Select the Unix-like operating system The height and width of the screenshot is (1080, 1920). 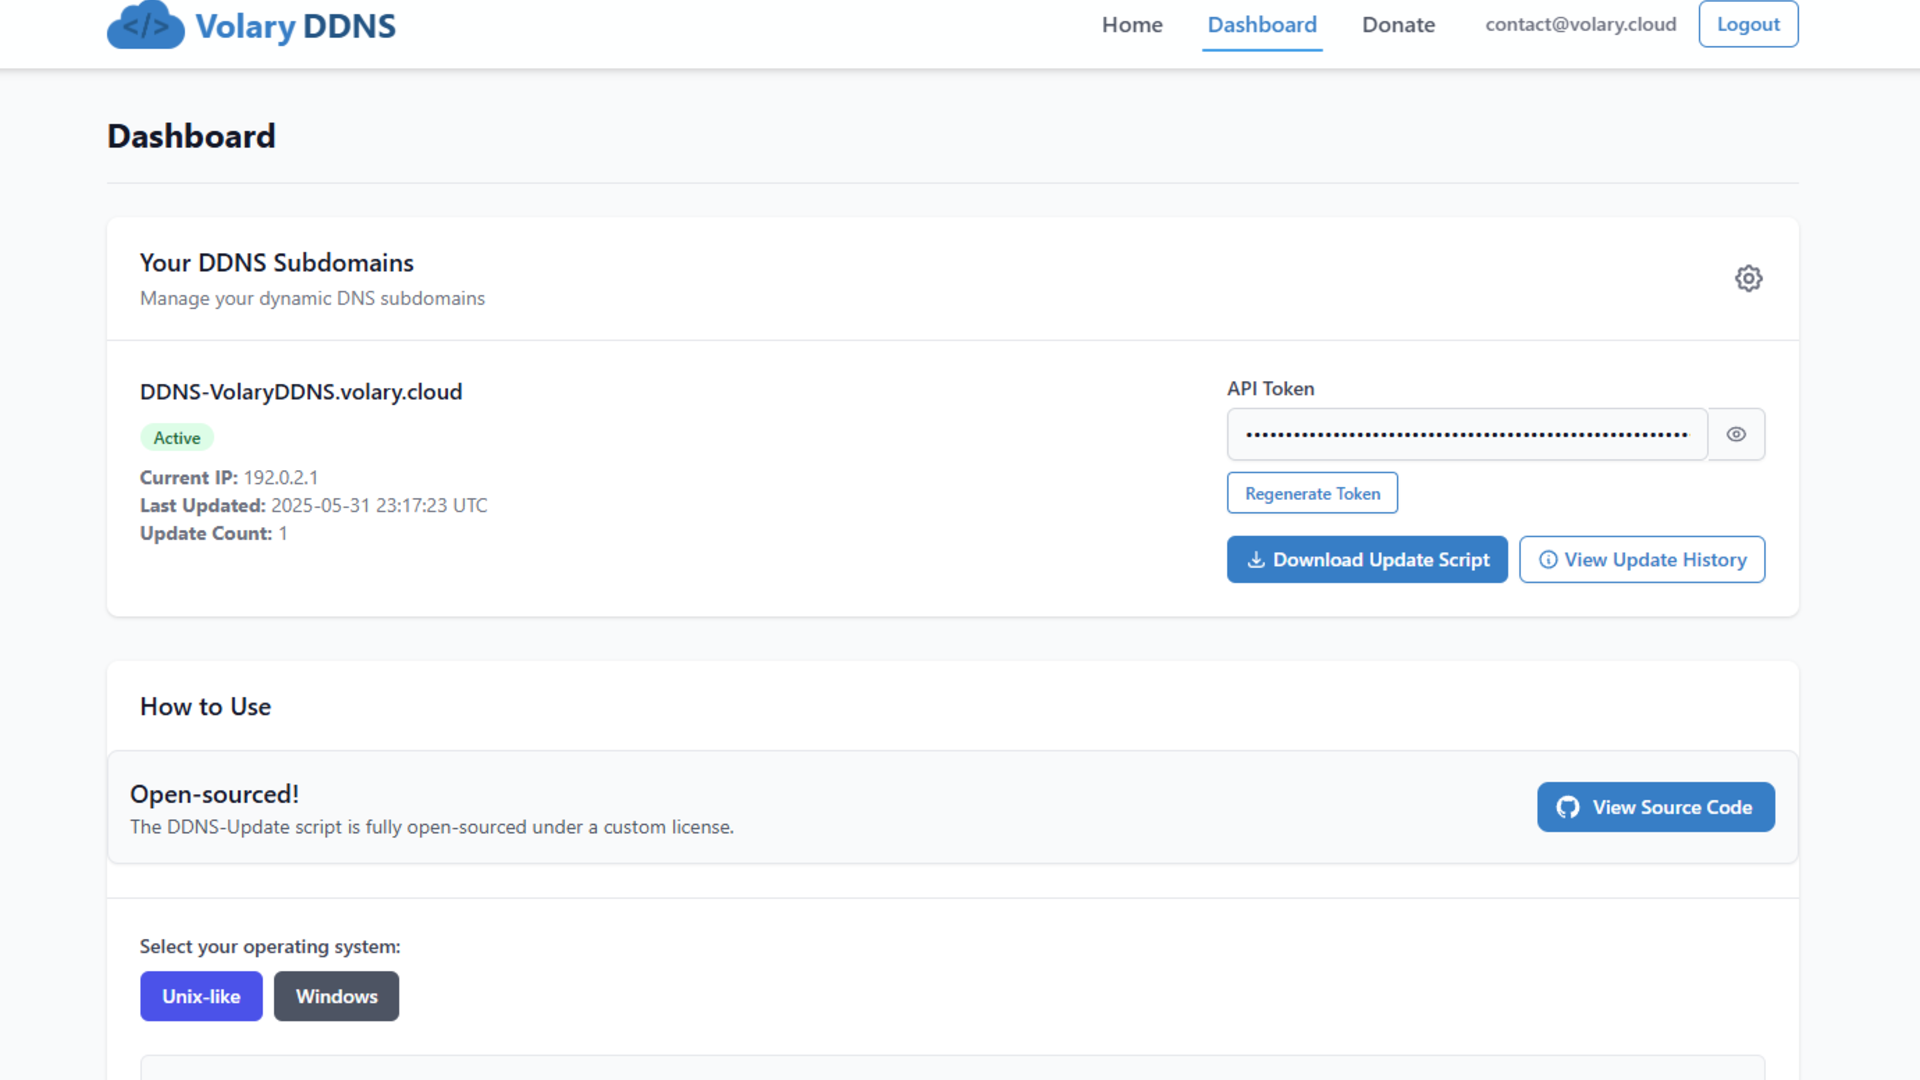tap(201, 996)
